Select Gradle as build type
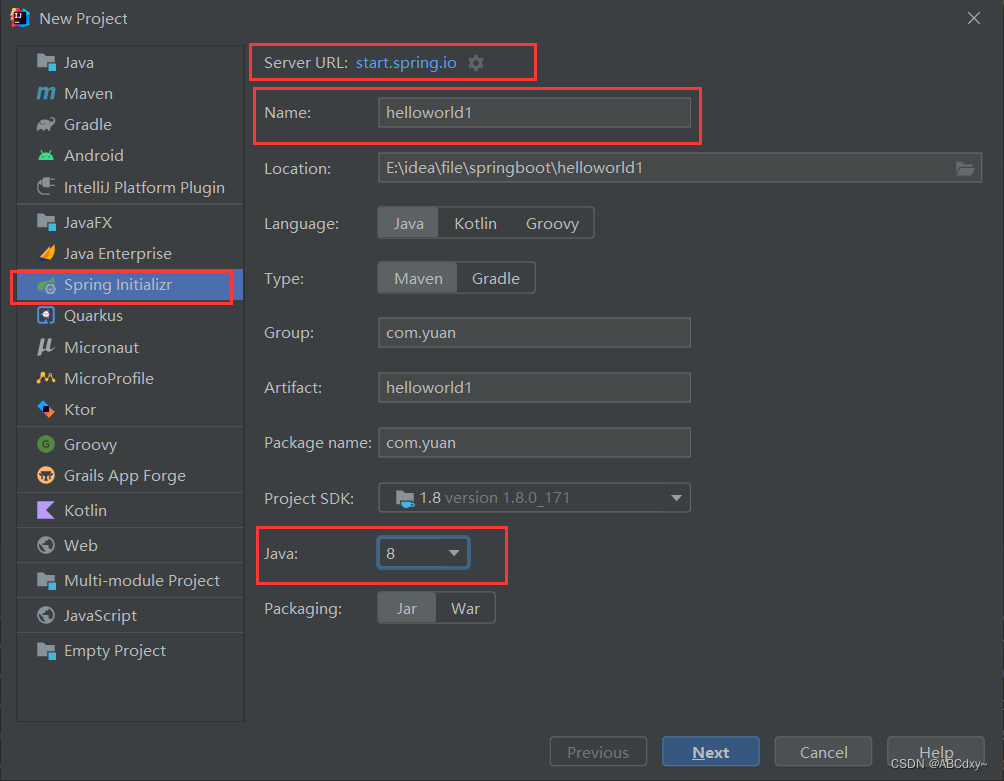 click(495, 278)
